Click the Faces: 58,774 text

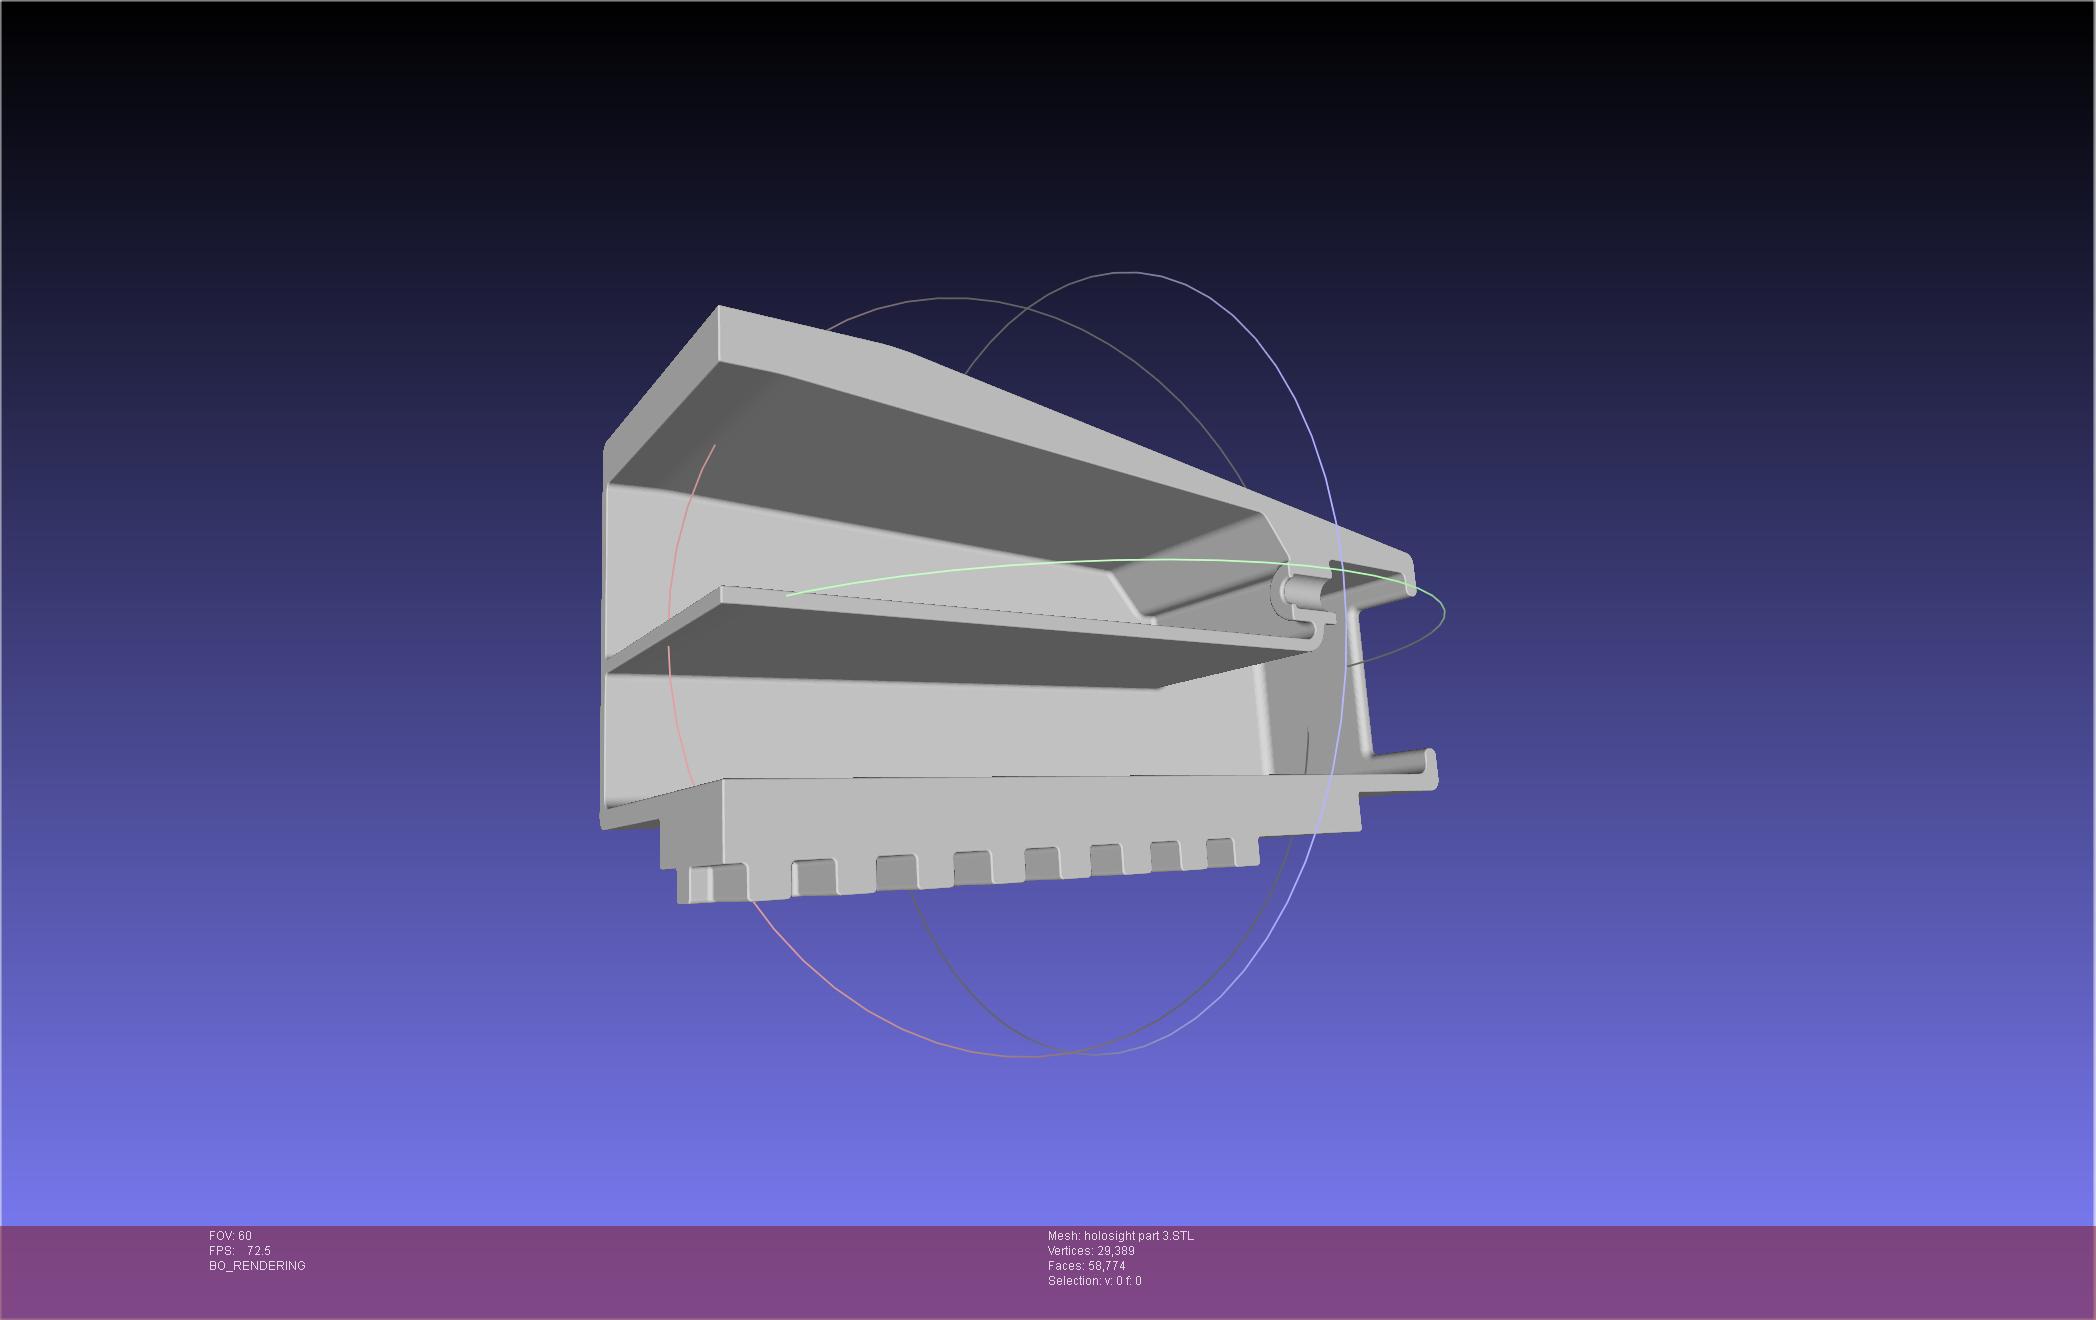[x=1086, y=1266]
